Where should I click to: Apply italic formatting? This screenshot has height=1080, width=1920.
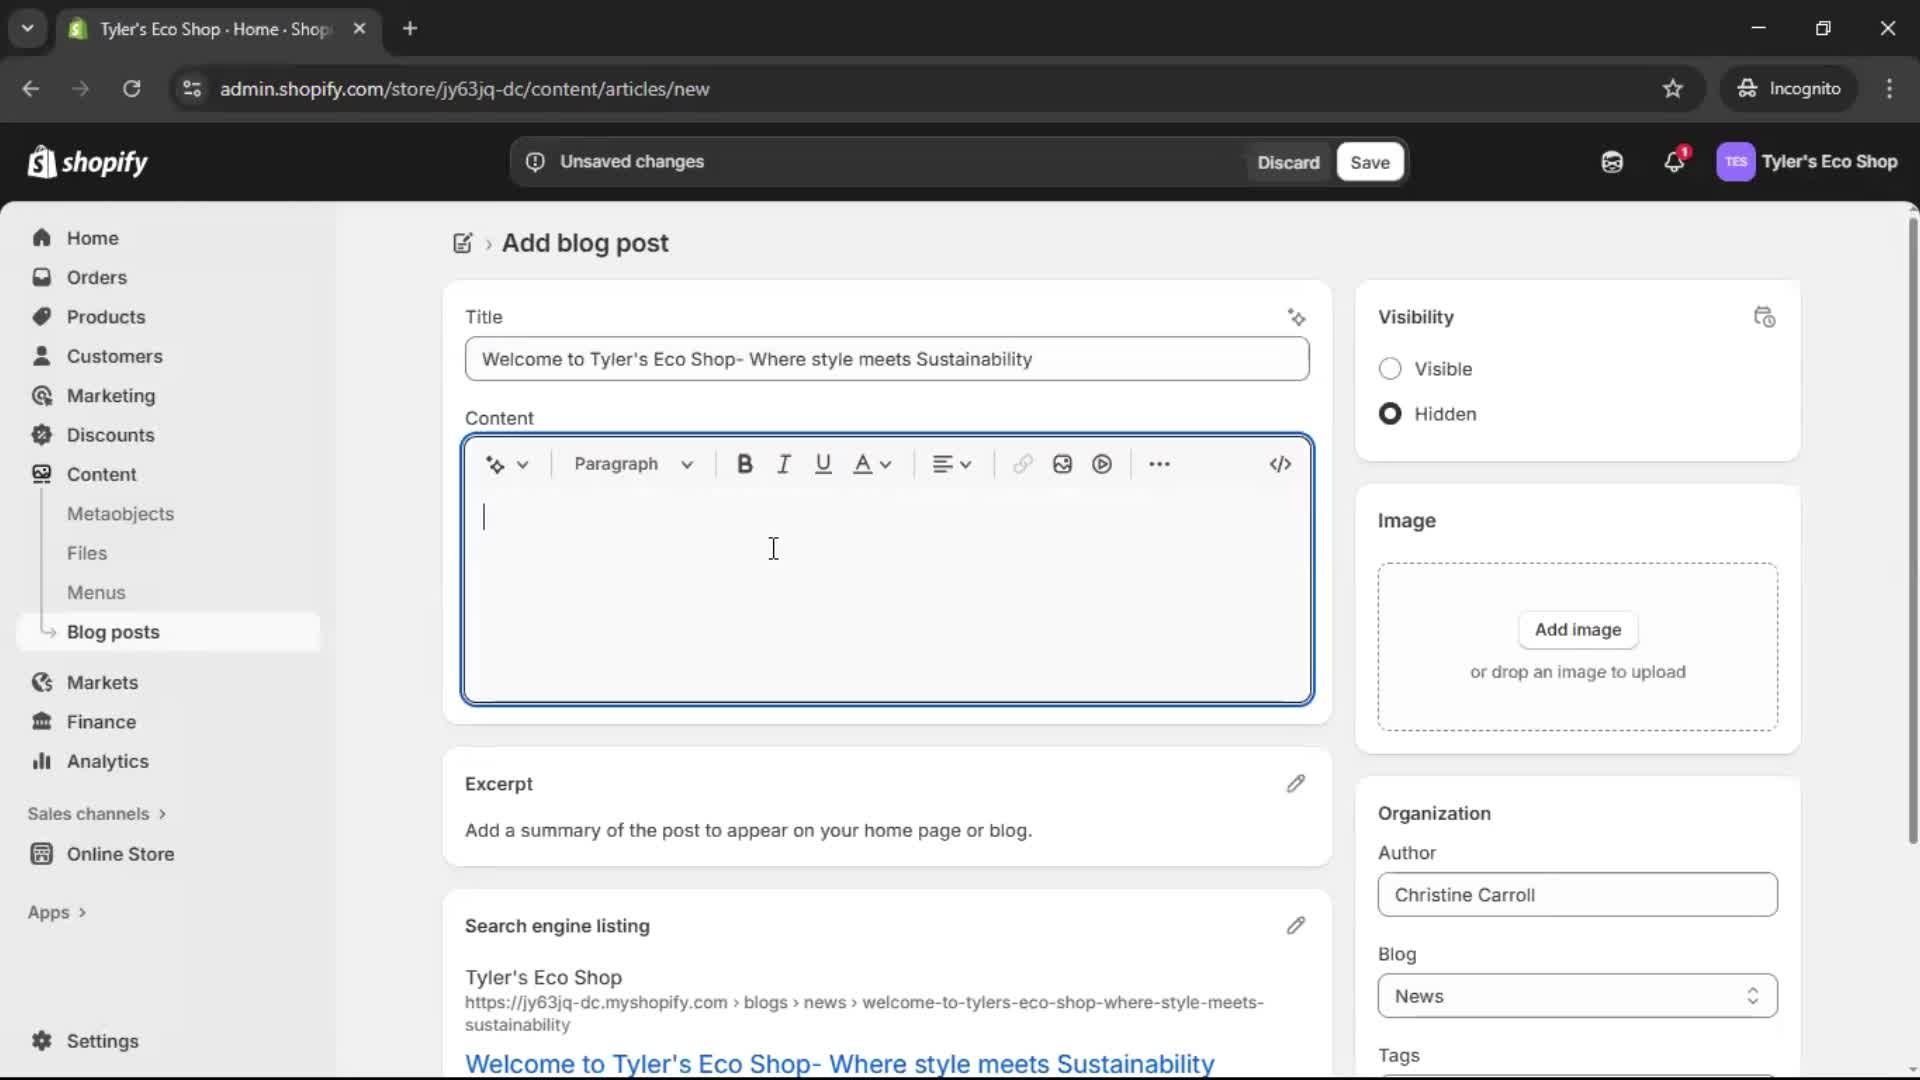[784, 464]
